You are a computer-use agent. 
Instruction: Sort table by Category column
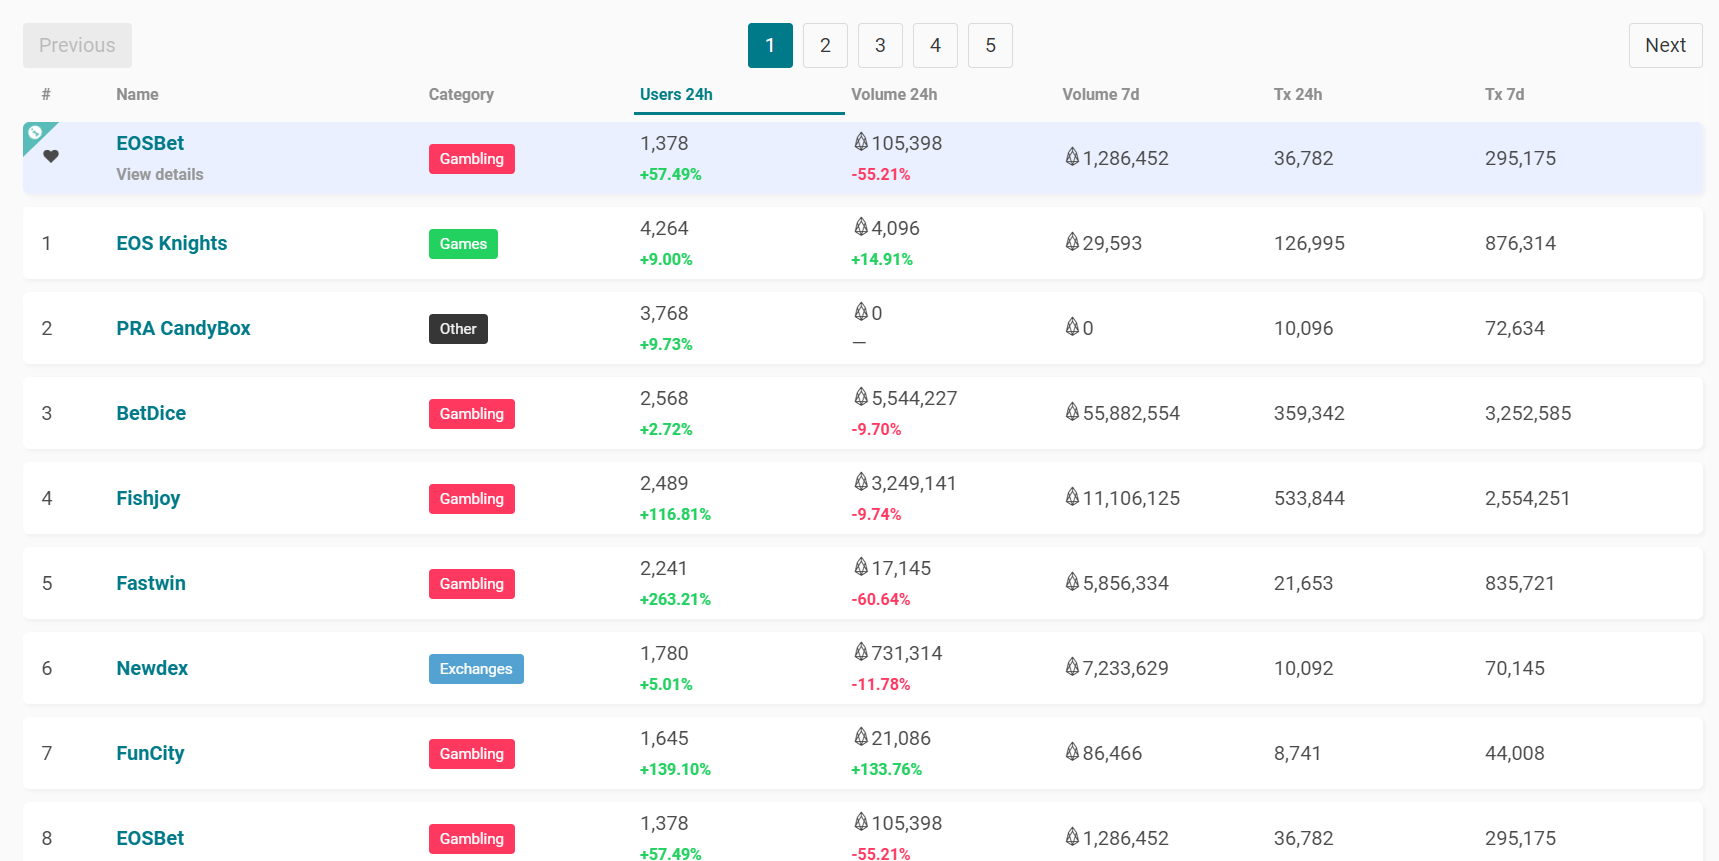tap(461, 94)
